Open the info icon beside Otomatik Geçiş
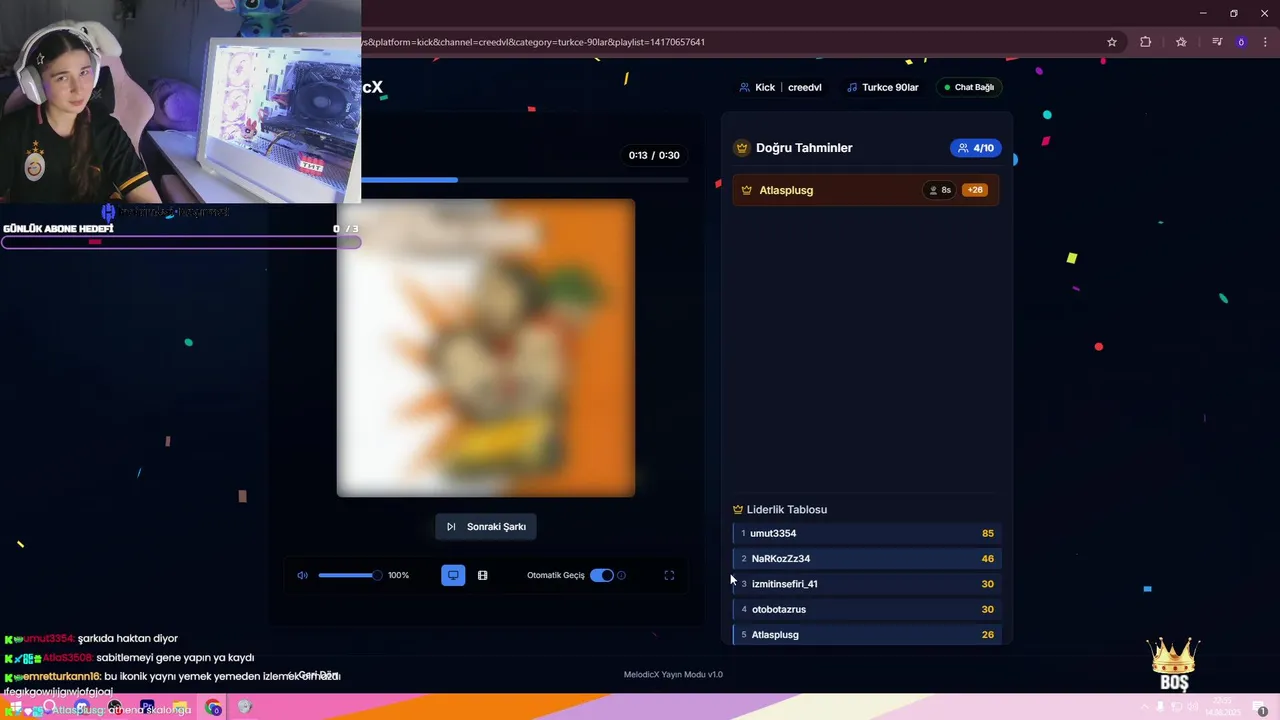The height and width of the screenshot is (720, 1280). pyautogui.click(x=621, y=575)
